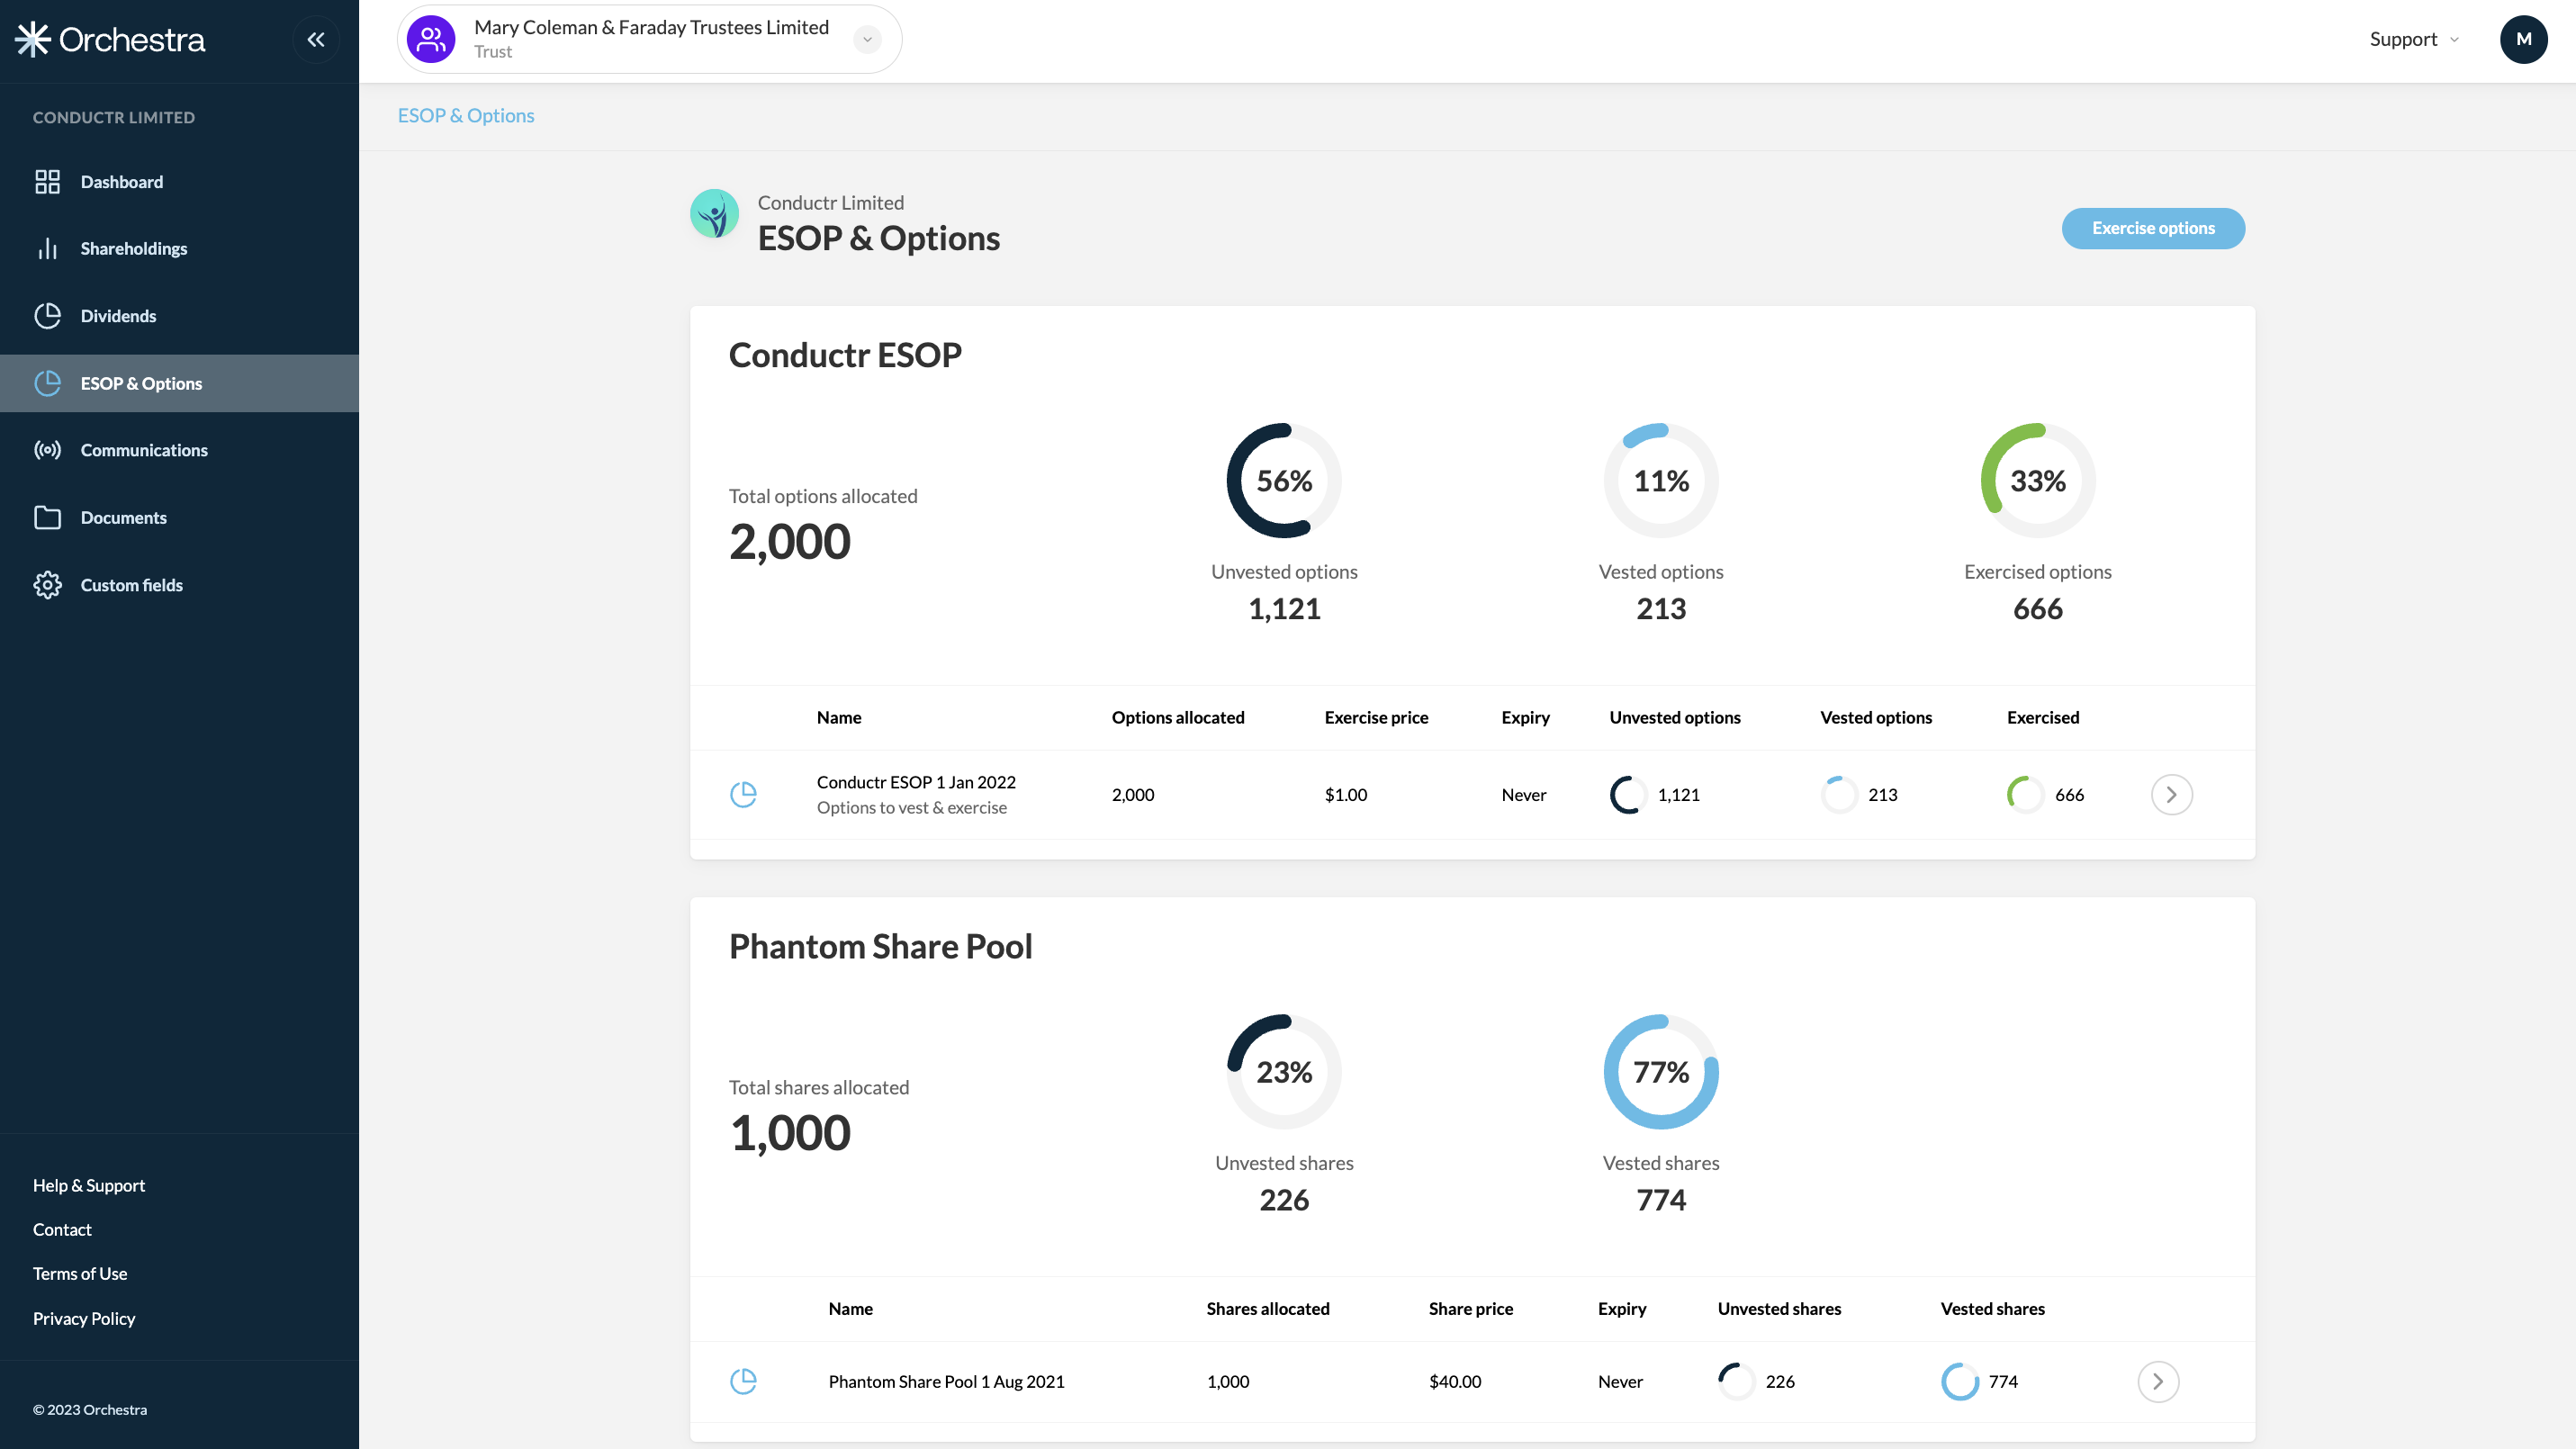Screen dimensions: 2576x1449
Task: Open Communications in the sidebar
Action: pos(179,450)
